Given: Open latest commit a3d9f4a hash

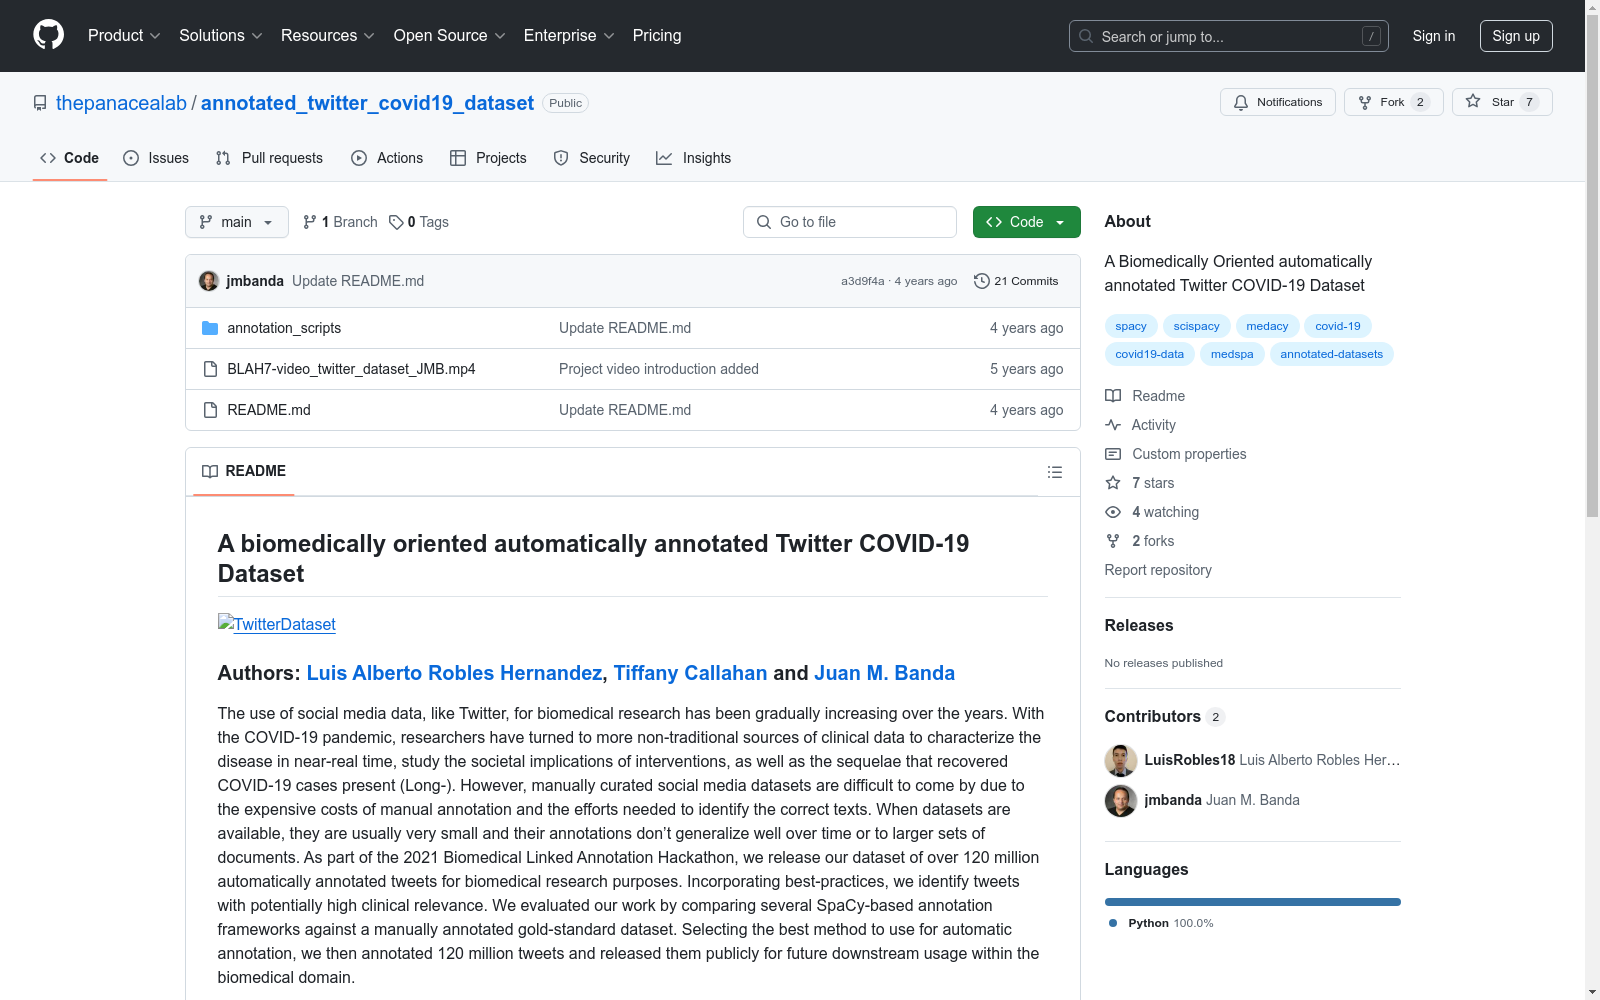Looking at the screenshot, I should click(863, 281).
